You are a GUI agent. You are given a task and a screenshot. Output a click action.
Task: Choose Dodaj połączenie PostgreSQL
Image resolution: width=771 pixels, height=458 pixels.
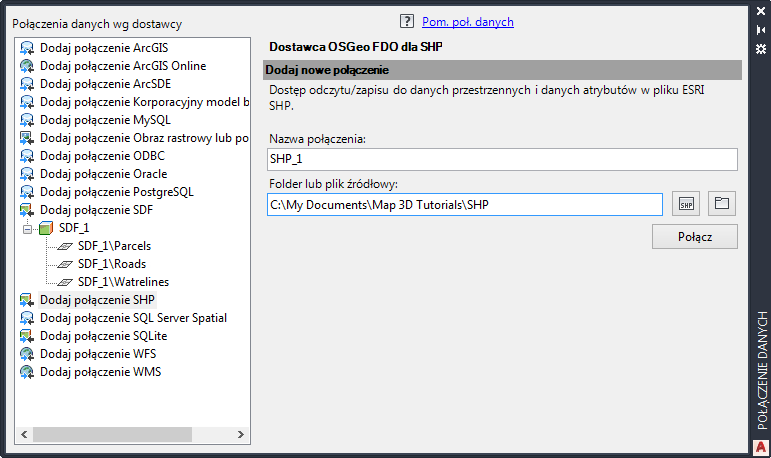click(116, 192)
